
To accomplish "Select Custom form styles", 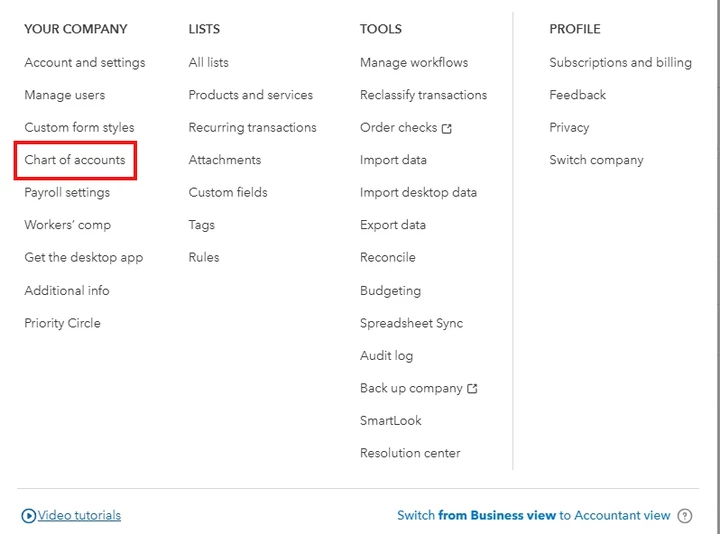I will pyautogui.click(x=79, y=127).
